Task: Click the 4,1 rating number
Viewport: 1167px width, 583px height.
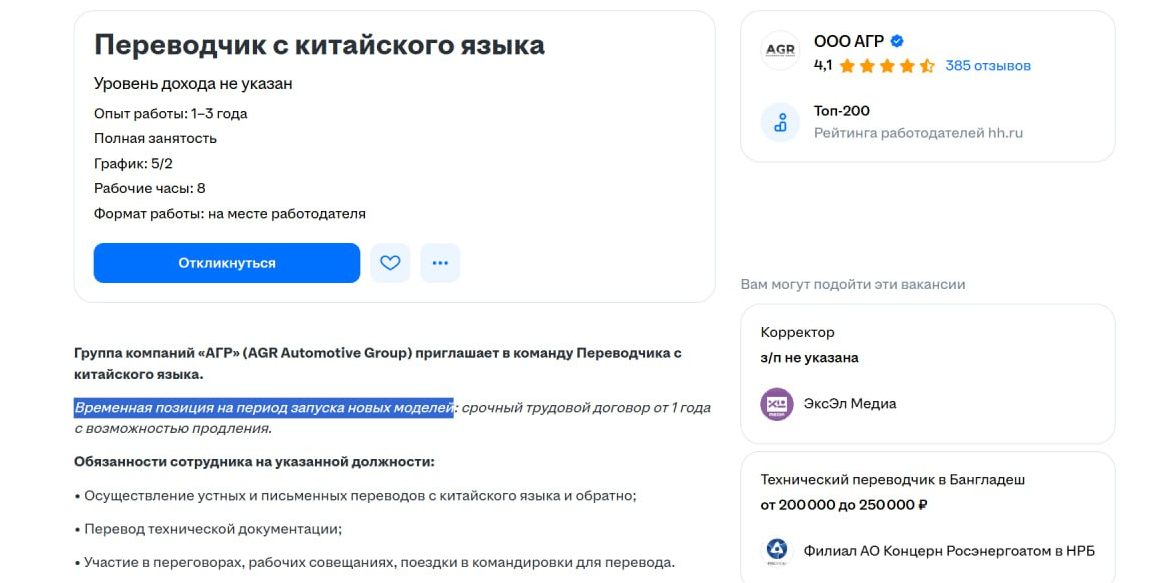Action: click(823, 66)
